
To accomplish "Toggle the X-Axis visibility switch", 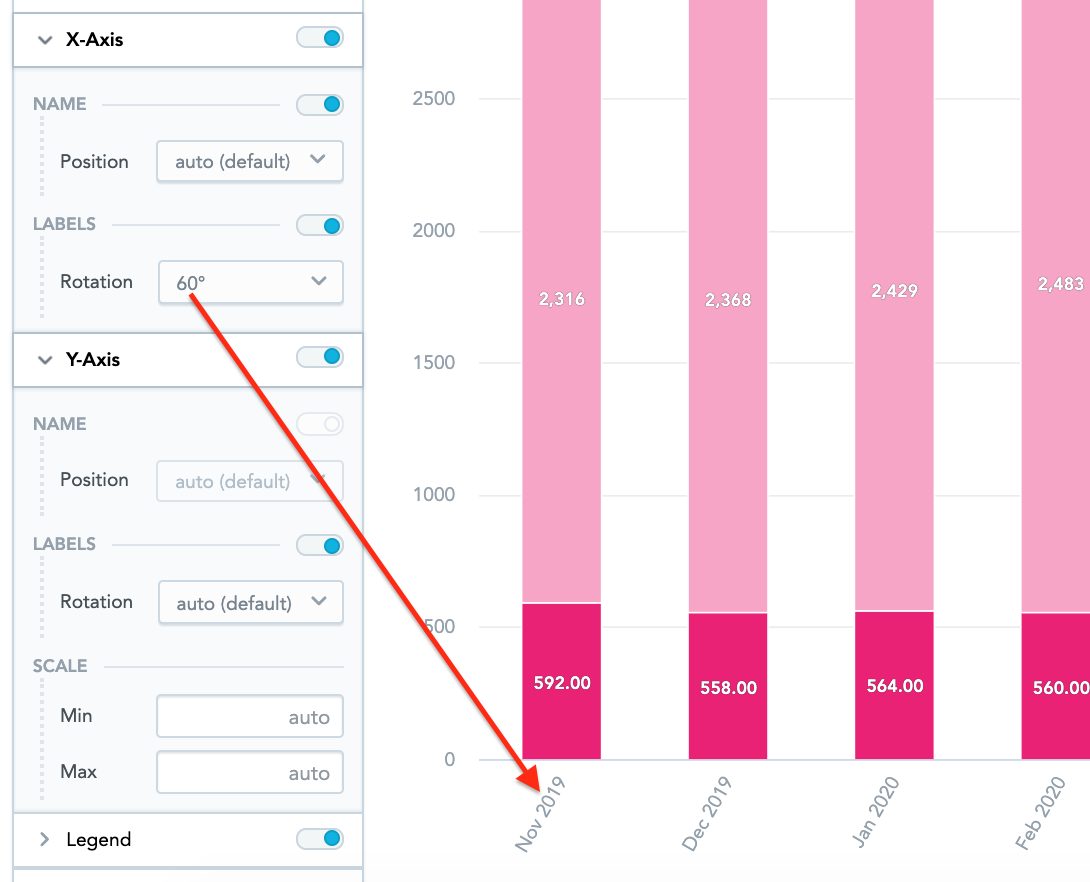I will click(320, 39).
